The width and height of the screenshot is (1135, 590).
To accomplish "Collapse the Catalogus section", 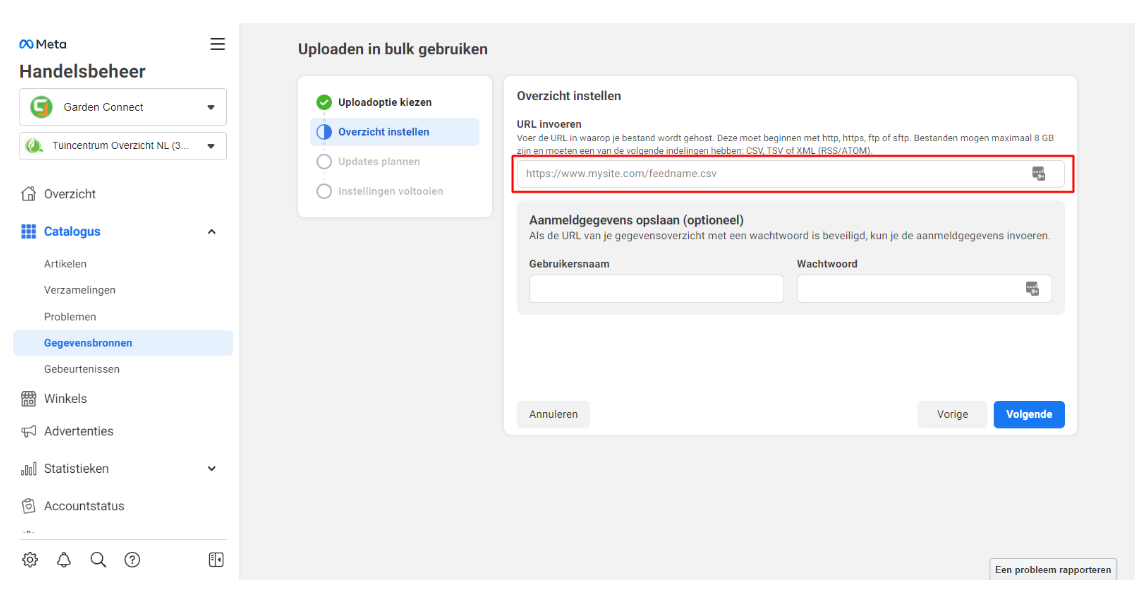I will point(211,232).
